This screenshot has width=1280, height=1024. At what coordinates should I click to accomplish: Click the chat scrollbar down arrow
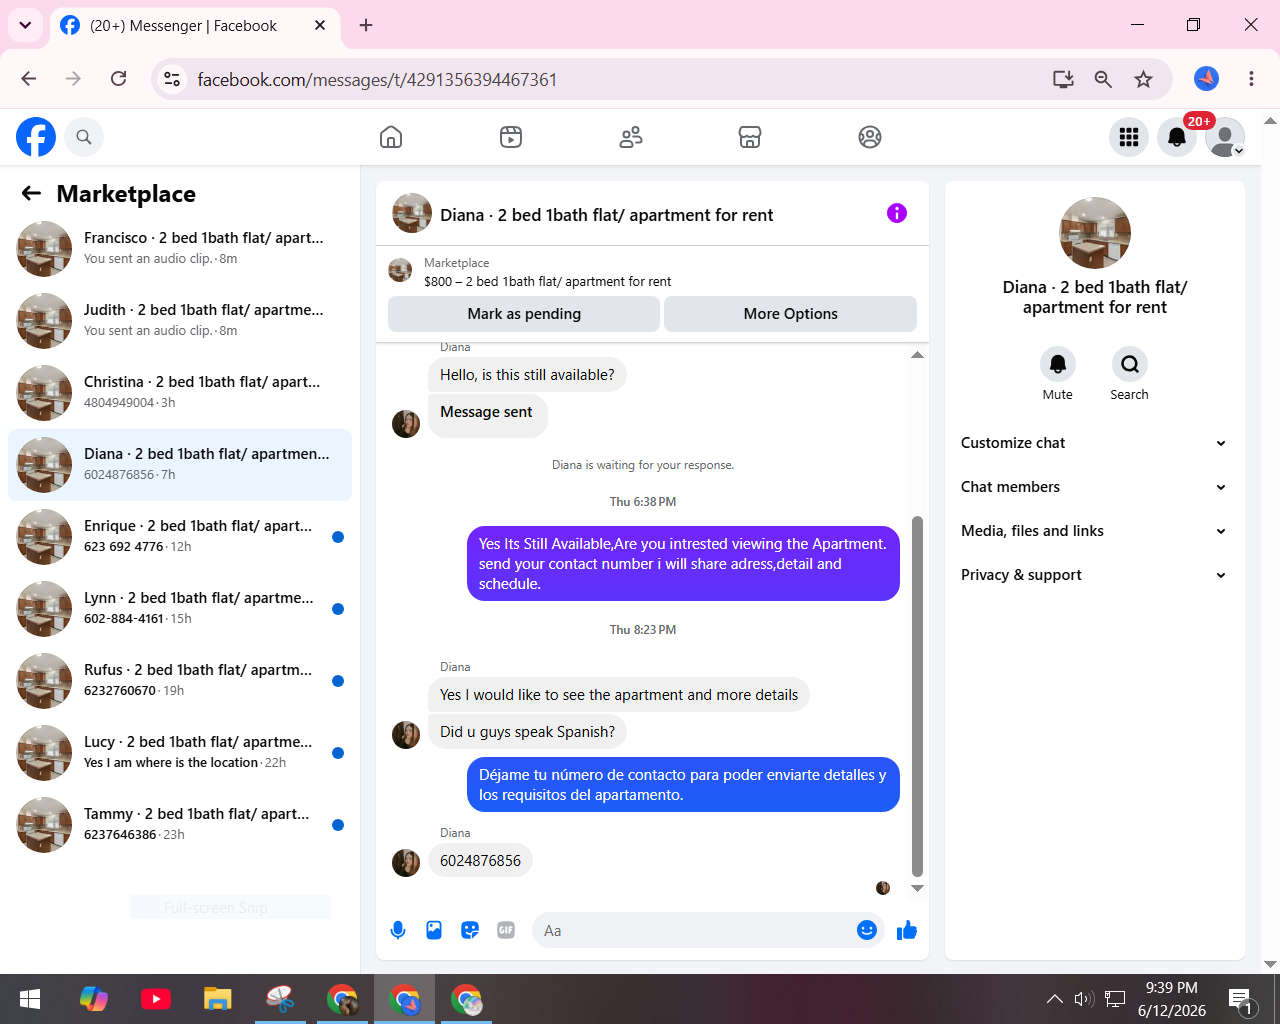pos(917,888)
